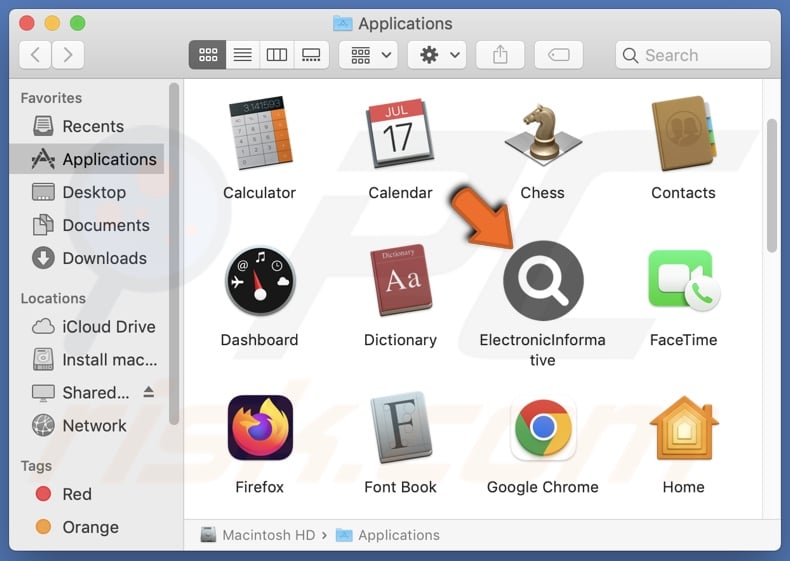Switch to list view

(x=242, y=54)
